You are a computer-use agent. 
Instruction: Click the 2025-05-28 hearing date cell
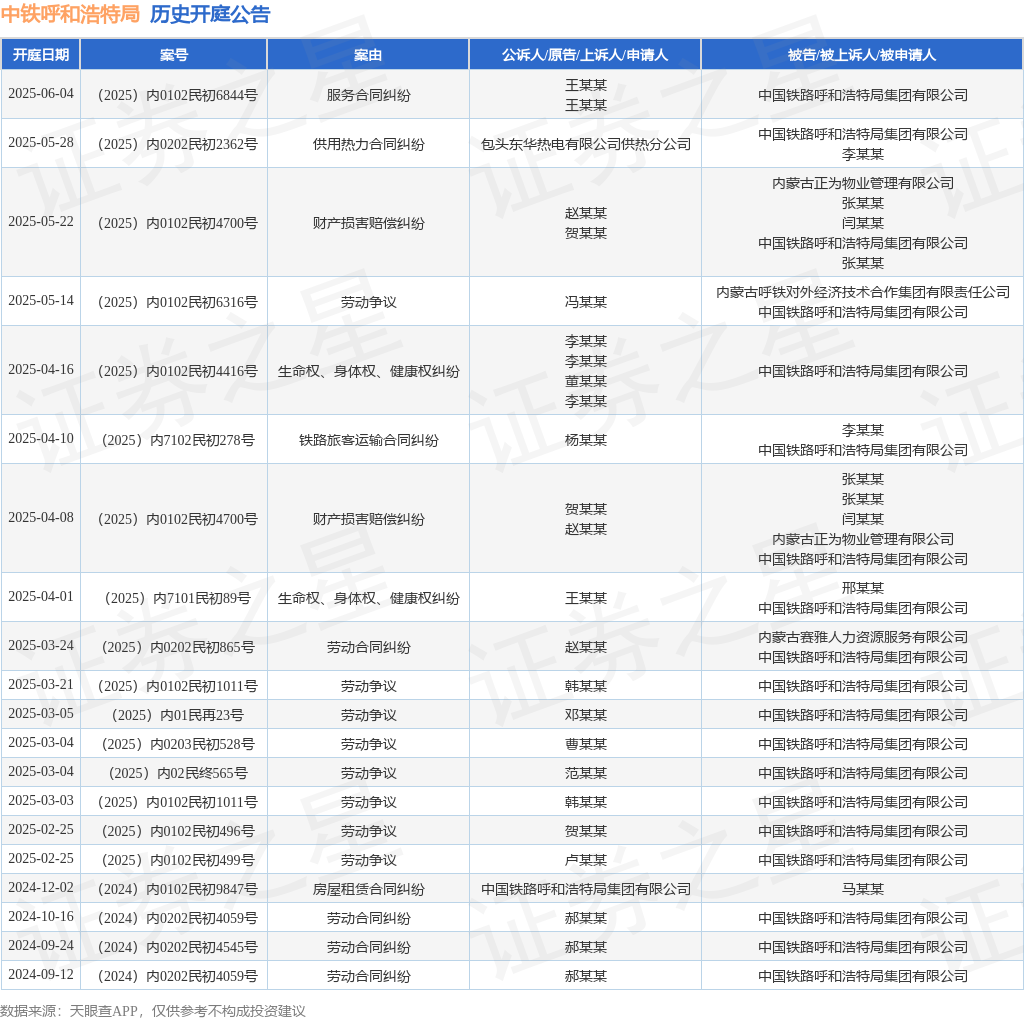coord(40,142)
